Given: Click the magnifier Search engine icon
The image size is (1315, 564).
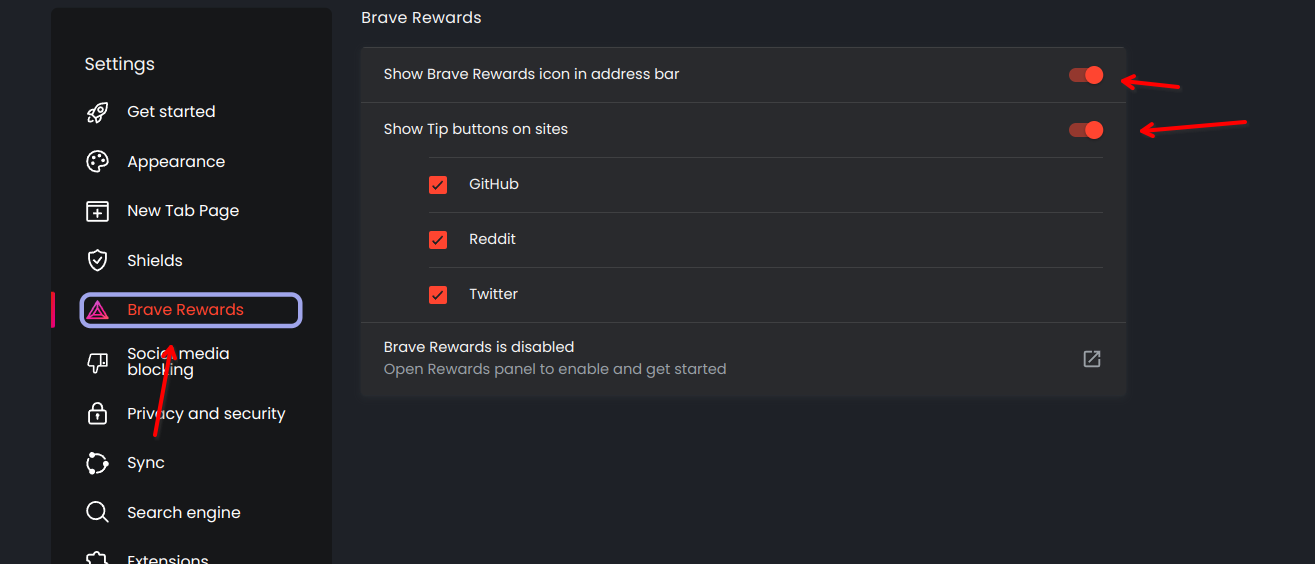Looking at the screenshot, I should 97,513.
